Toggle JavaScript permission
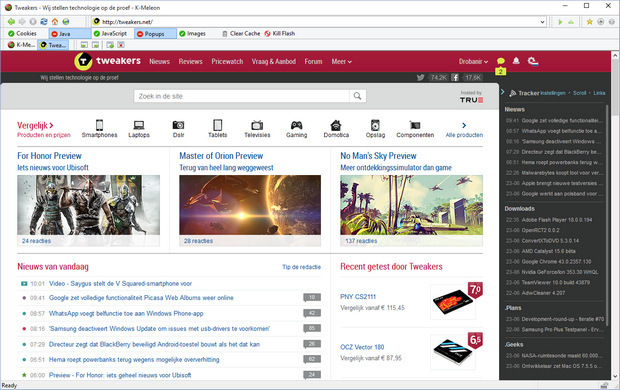This screenshot has width=620, height=390. point(110,34)
